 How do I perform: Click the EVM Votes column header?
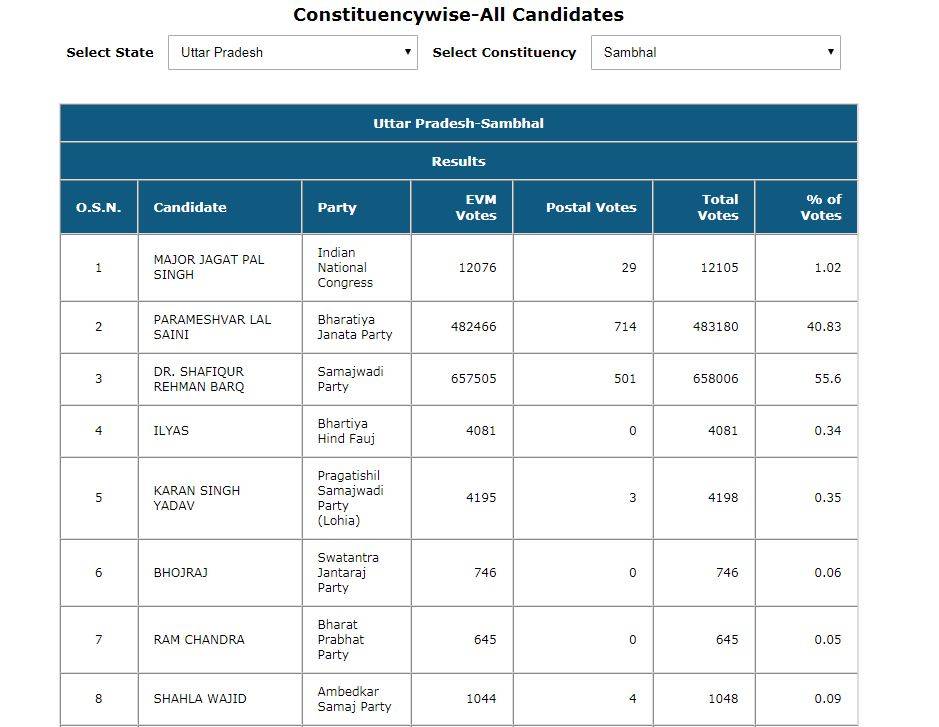pos(476,207)
